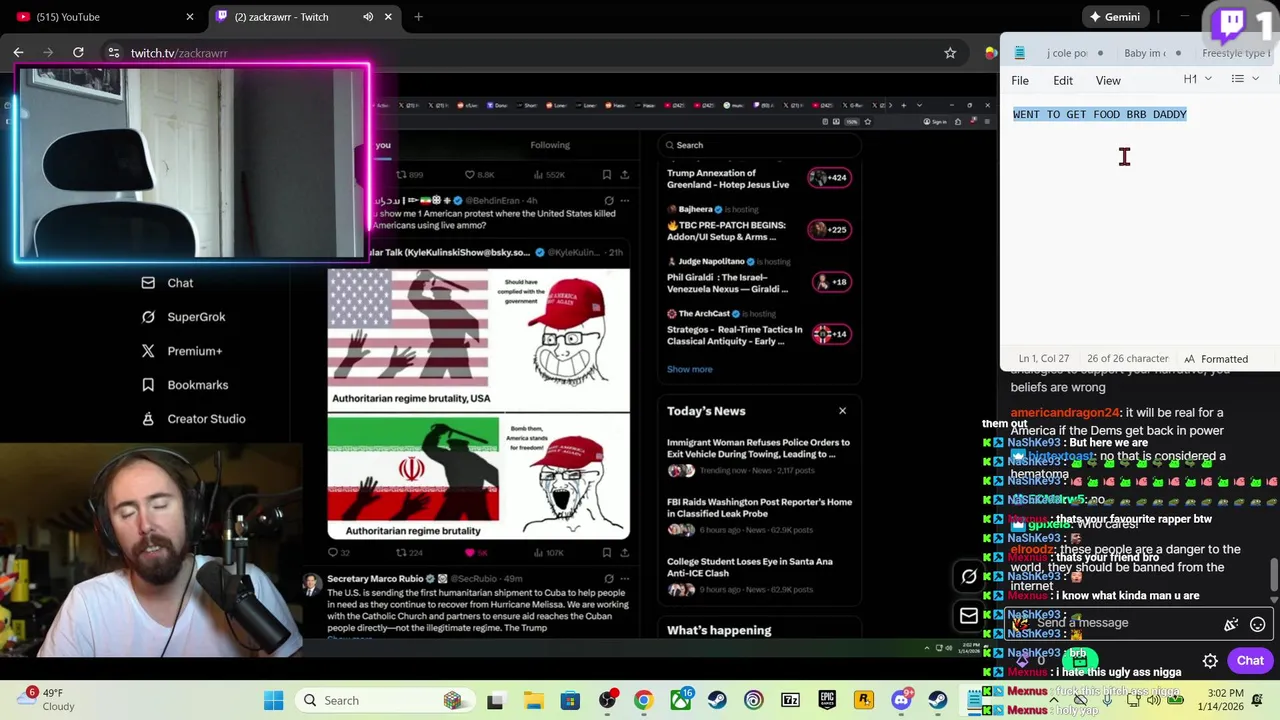
Task: Open the Twitch emote picker smiley
Action: click(1258, 624)
